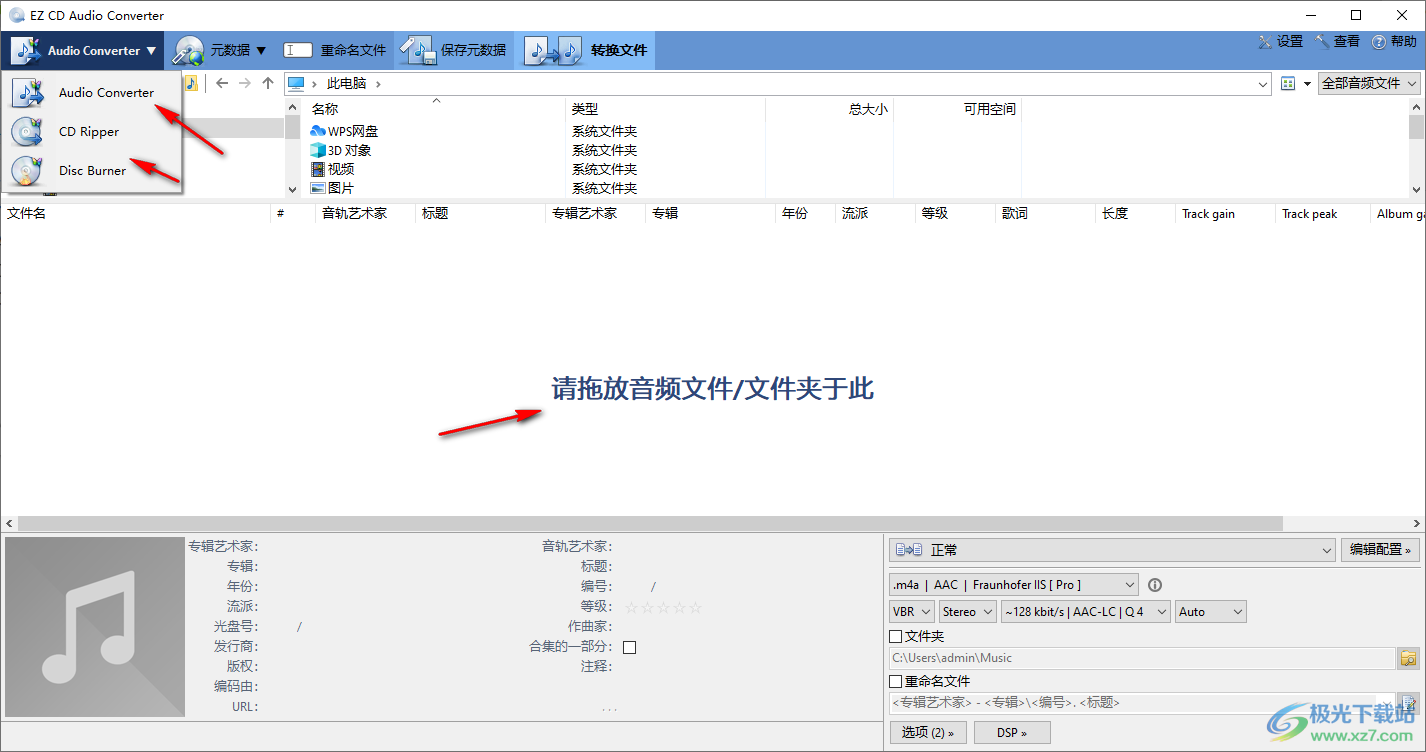
Task: Sort file list by 年份 column
Action: coord(805,213)
